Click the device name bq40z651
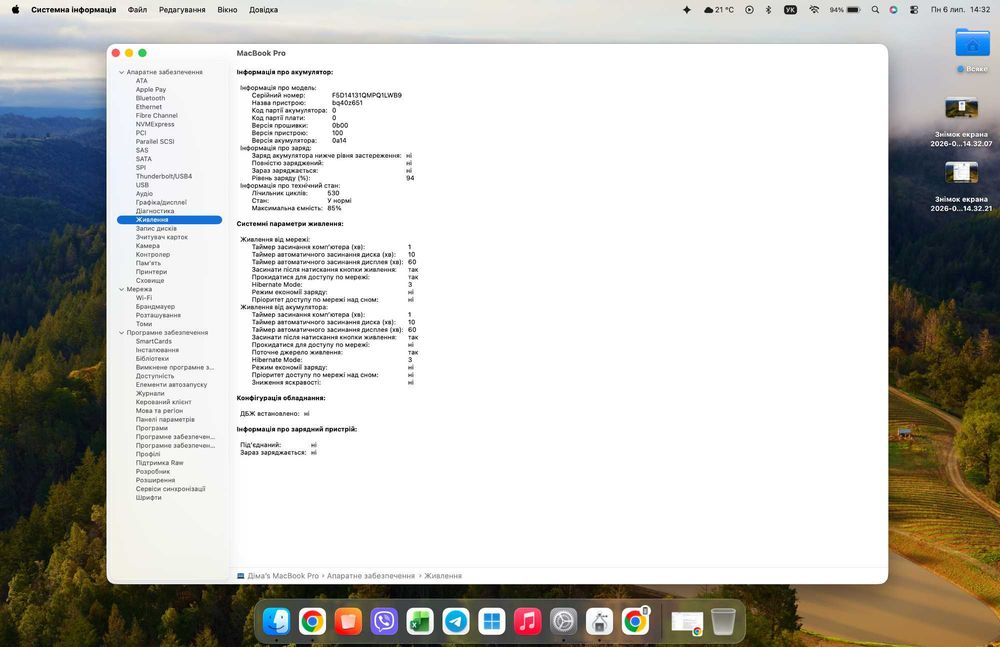The image size is (1000, 647). pyautogui.click(x=347, y=103)
